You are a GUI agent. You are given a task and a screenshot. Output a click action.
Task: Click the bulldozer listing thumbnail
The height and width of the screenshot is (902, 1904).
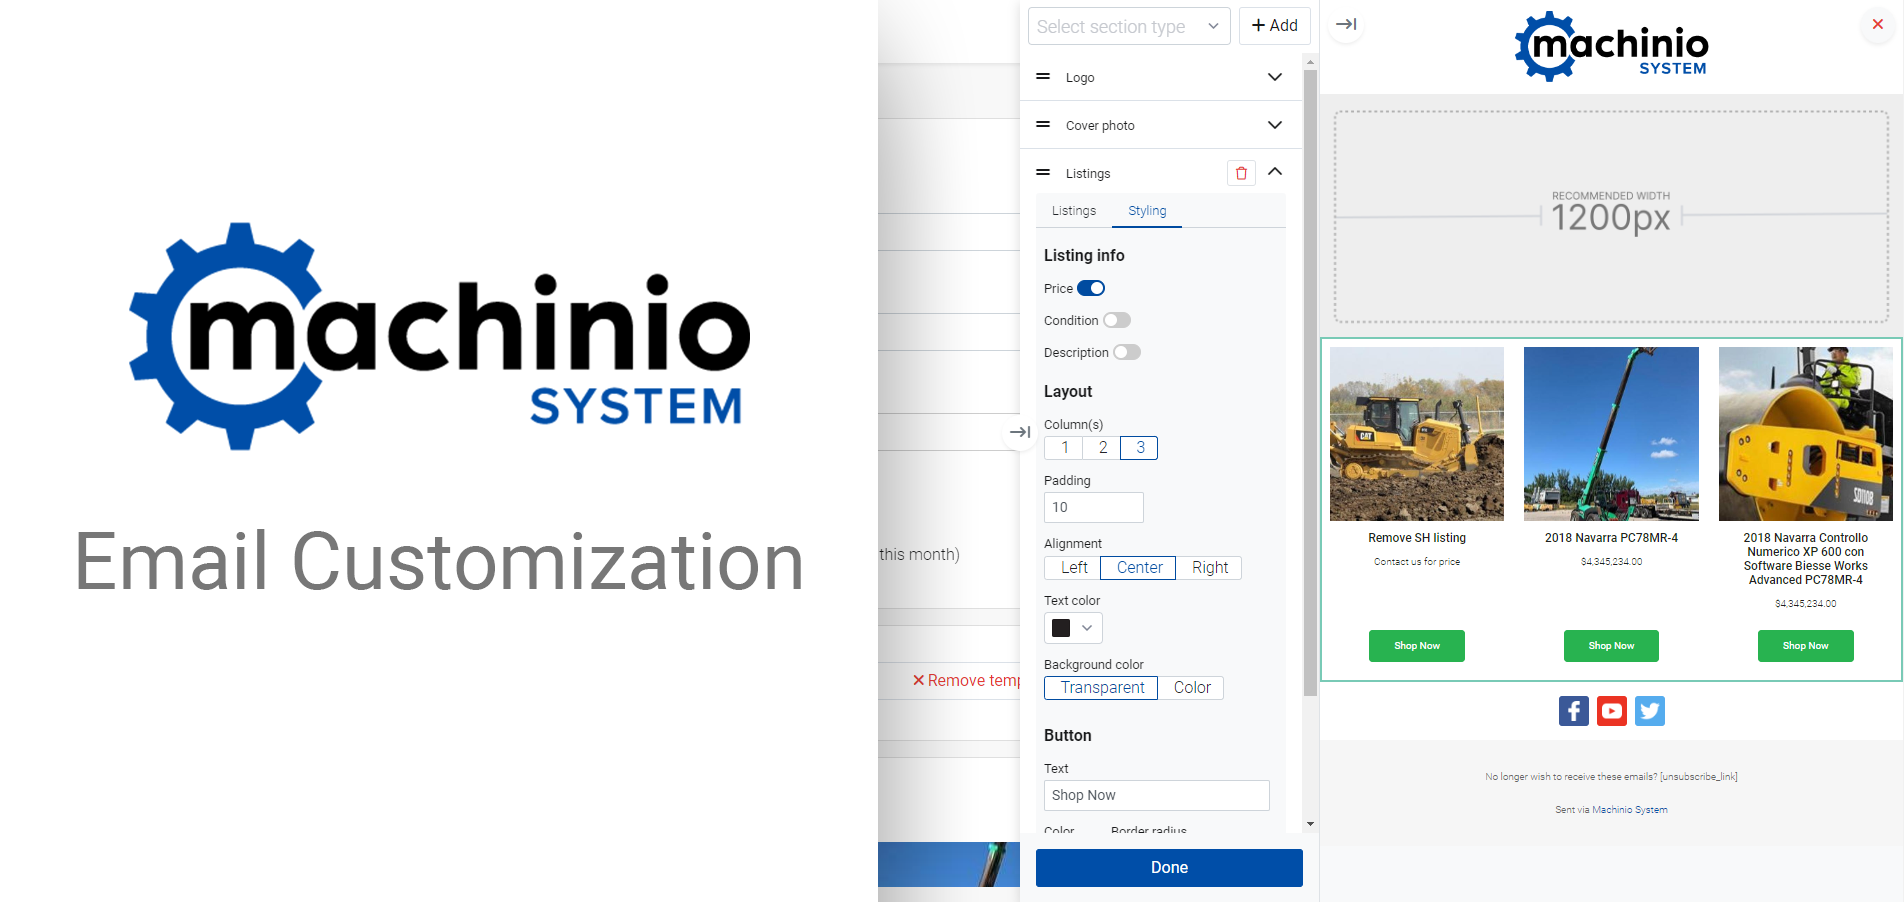(1417, 434)
